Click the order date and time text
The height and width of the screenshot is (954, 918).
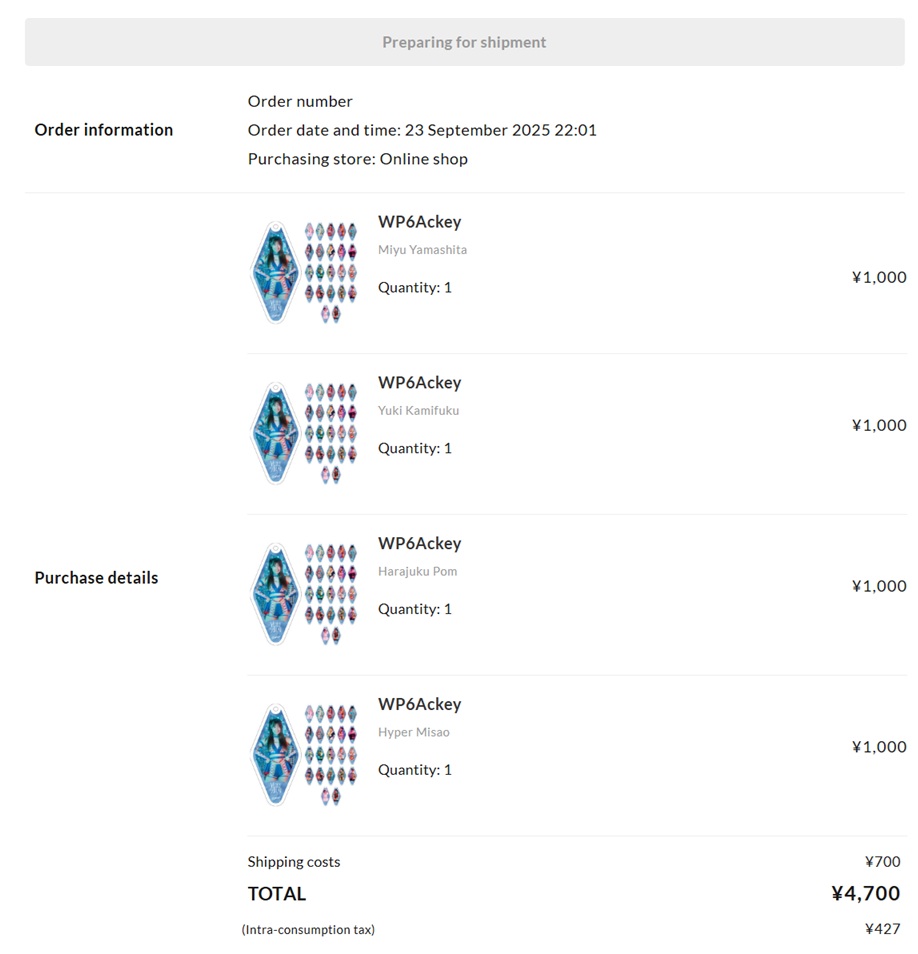(422, 130)
